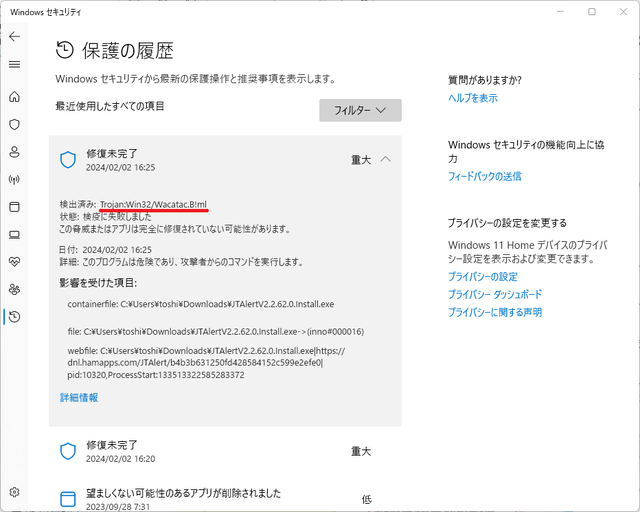Viewport: 640px width, 512px height.
Task: Open Device performance & health heart icon
Action: pyautogui.click(x=14, y=262)
